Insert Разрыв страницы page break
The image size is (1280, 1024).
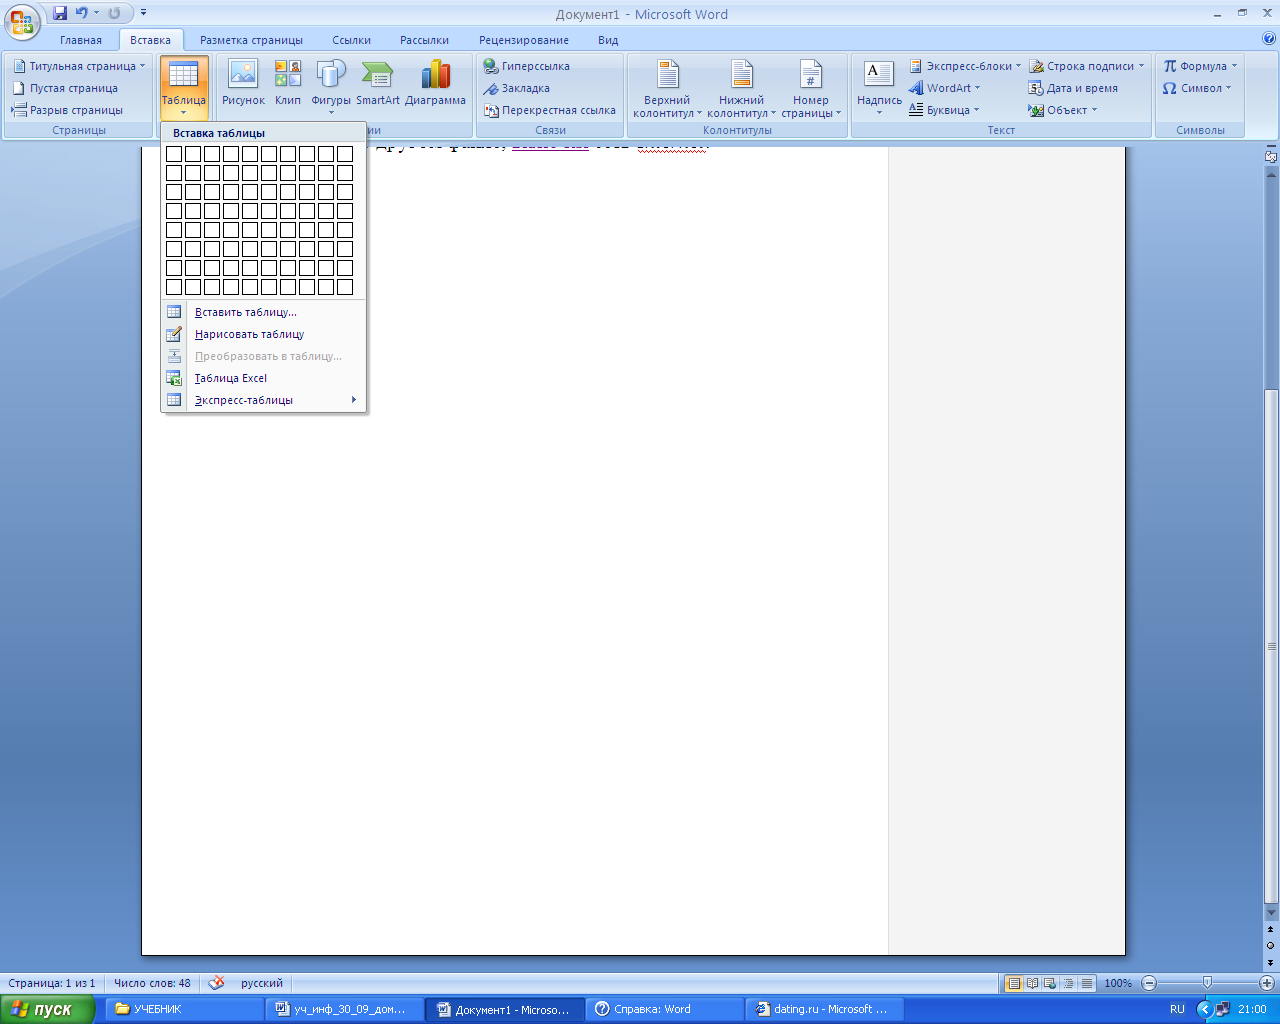(67, 110)
